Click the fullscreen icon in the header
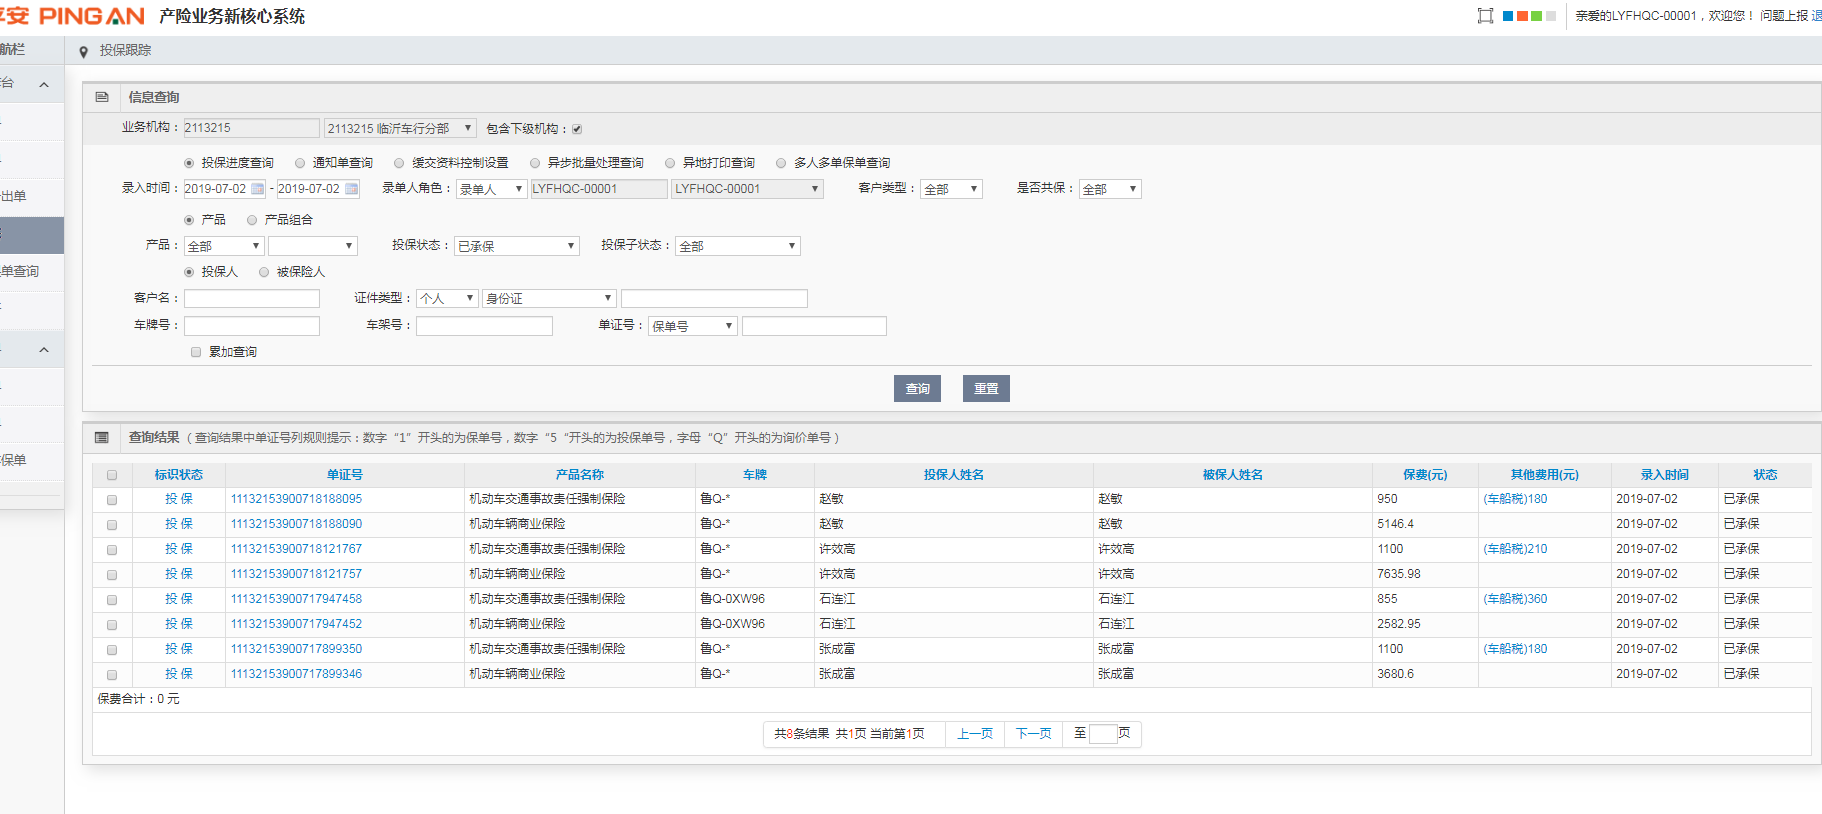This screenshot has height=814, width=1822. 1485,16
